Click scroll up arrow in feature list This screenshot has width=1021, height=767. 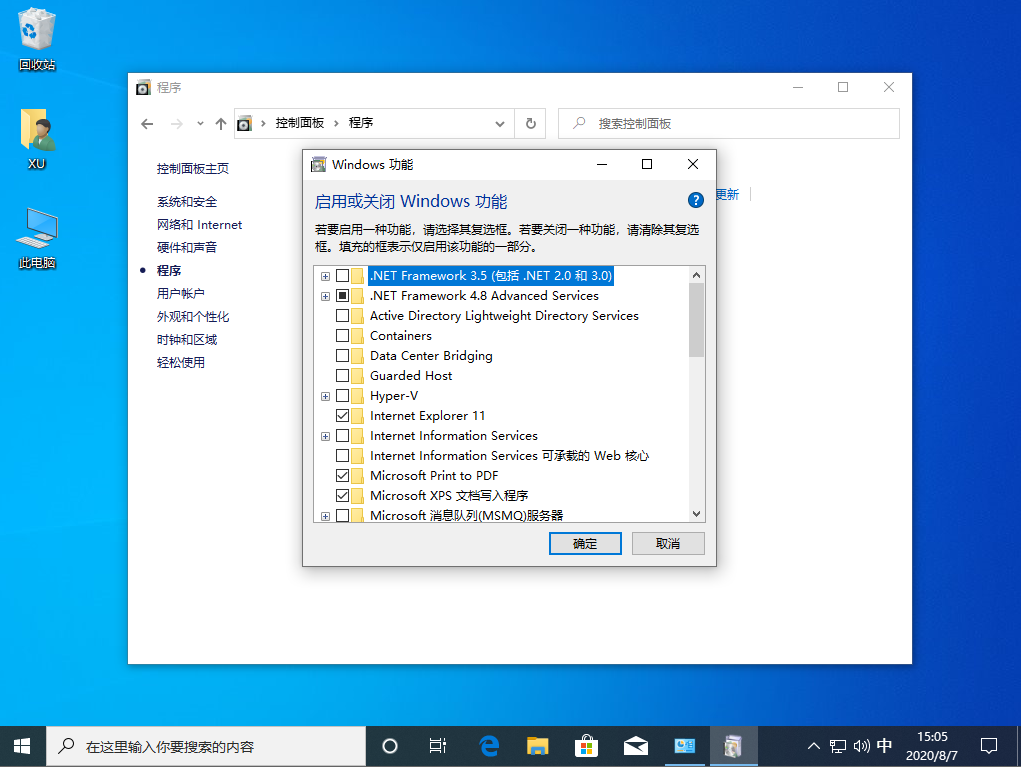coord(696,275)
